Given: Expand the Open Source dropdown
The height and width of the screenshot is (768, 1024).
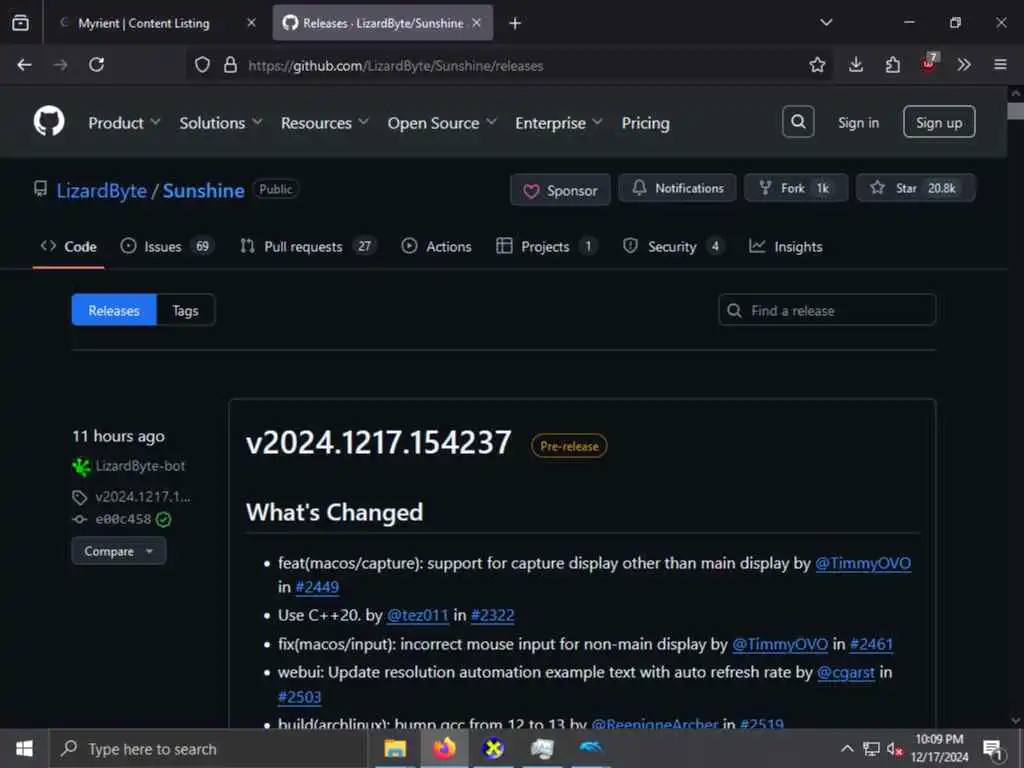Looking at the screenshot, I should 442,123.
